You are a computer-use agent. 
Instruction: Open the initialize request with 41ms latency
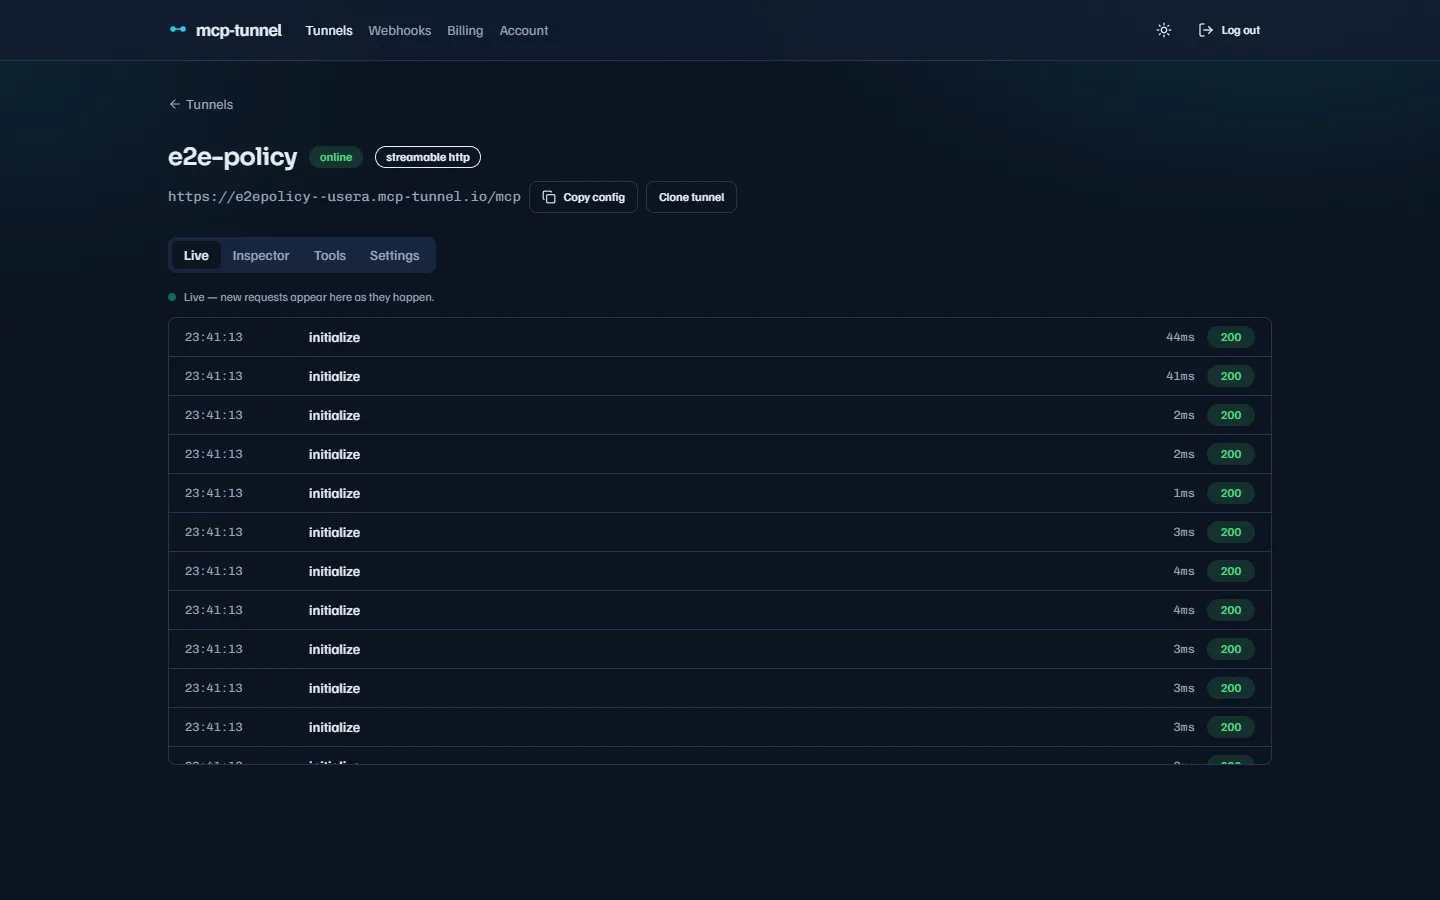click(x=720, y=376)
